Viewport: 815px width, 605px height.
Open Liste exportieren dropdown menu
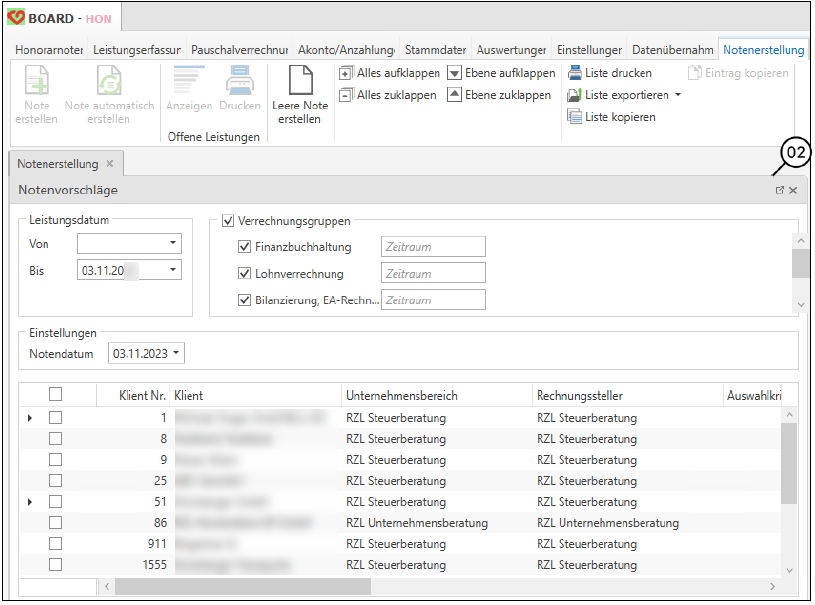pyautogui.click(x=678, y=96)
